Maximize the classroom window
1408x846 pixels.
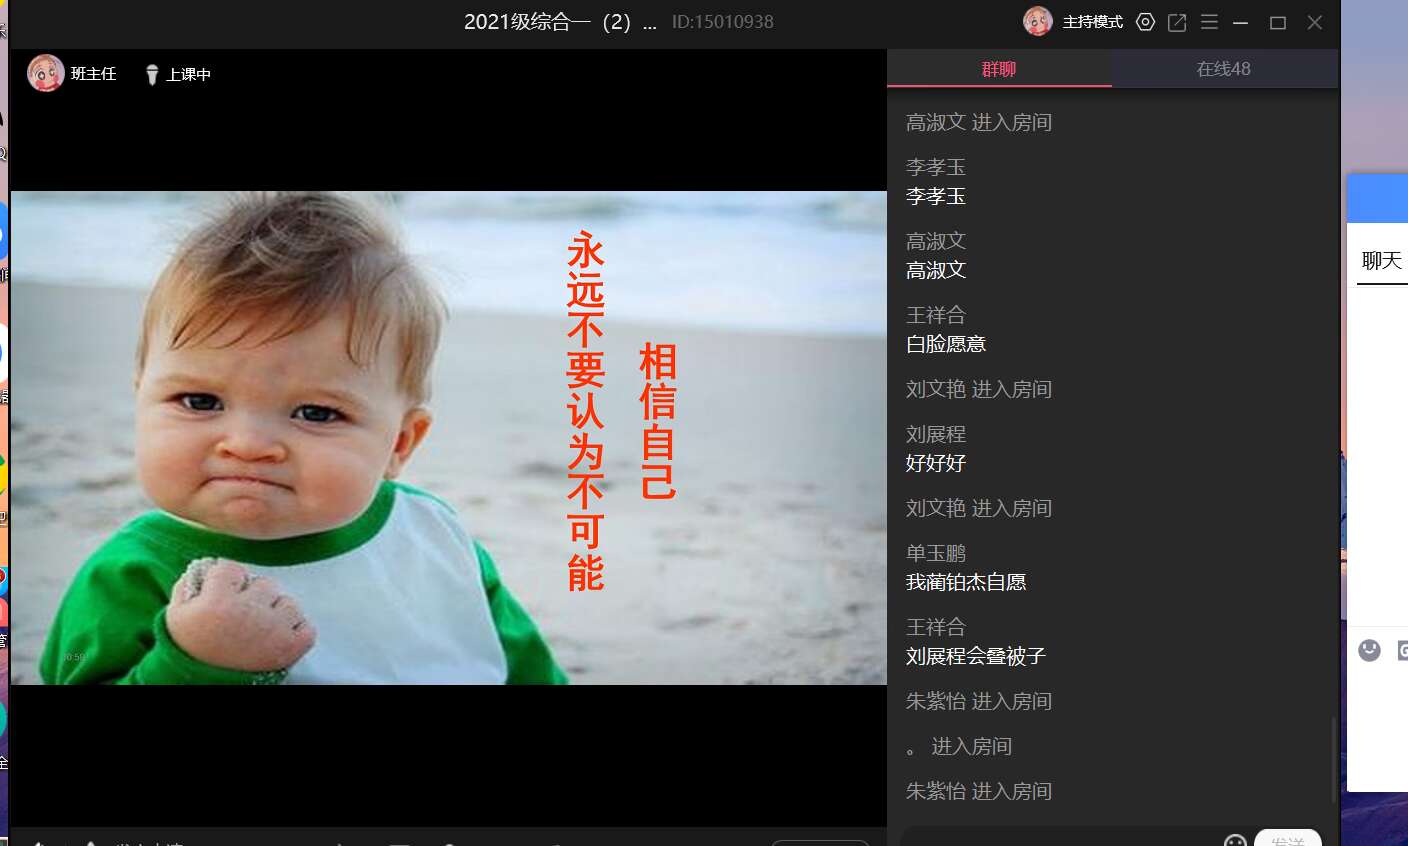pos(1277,22)
